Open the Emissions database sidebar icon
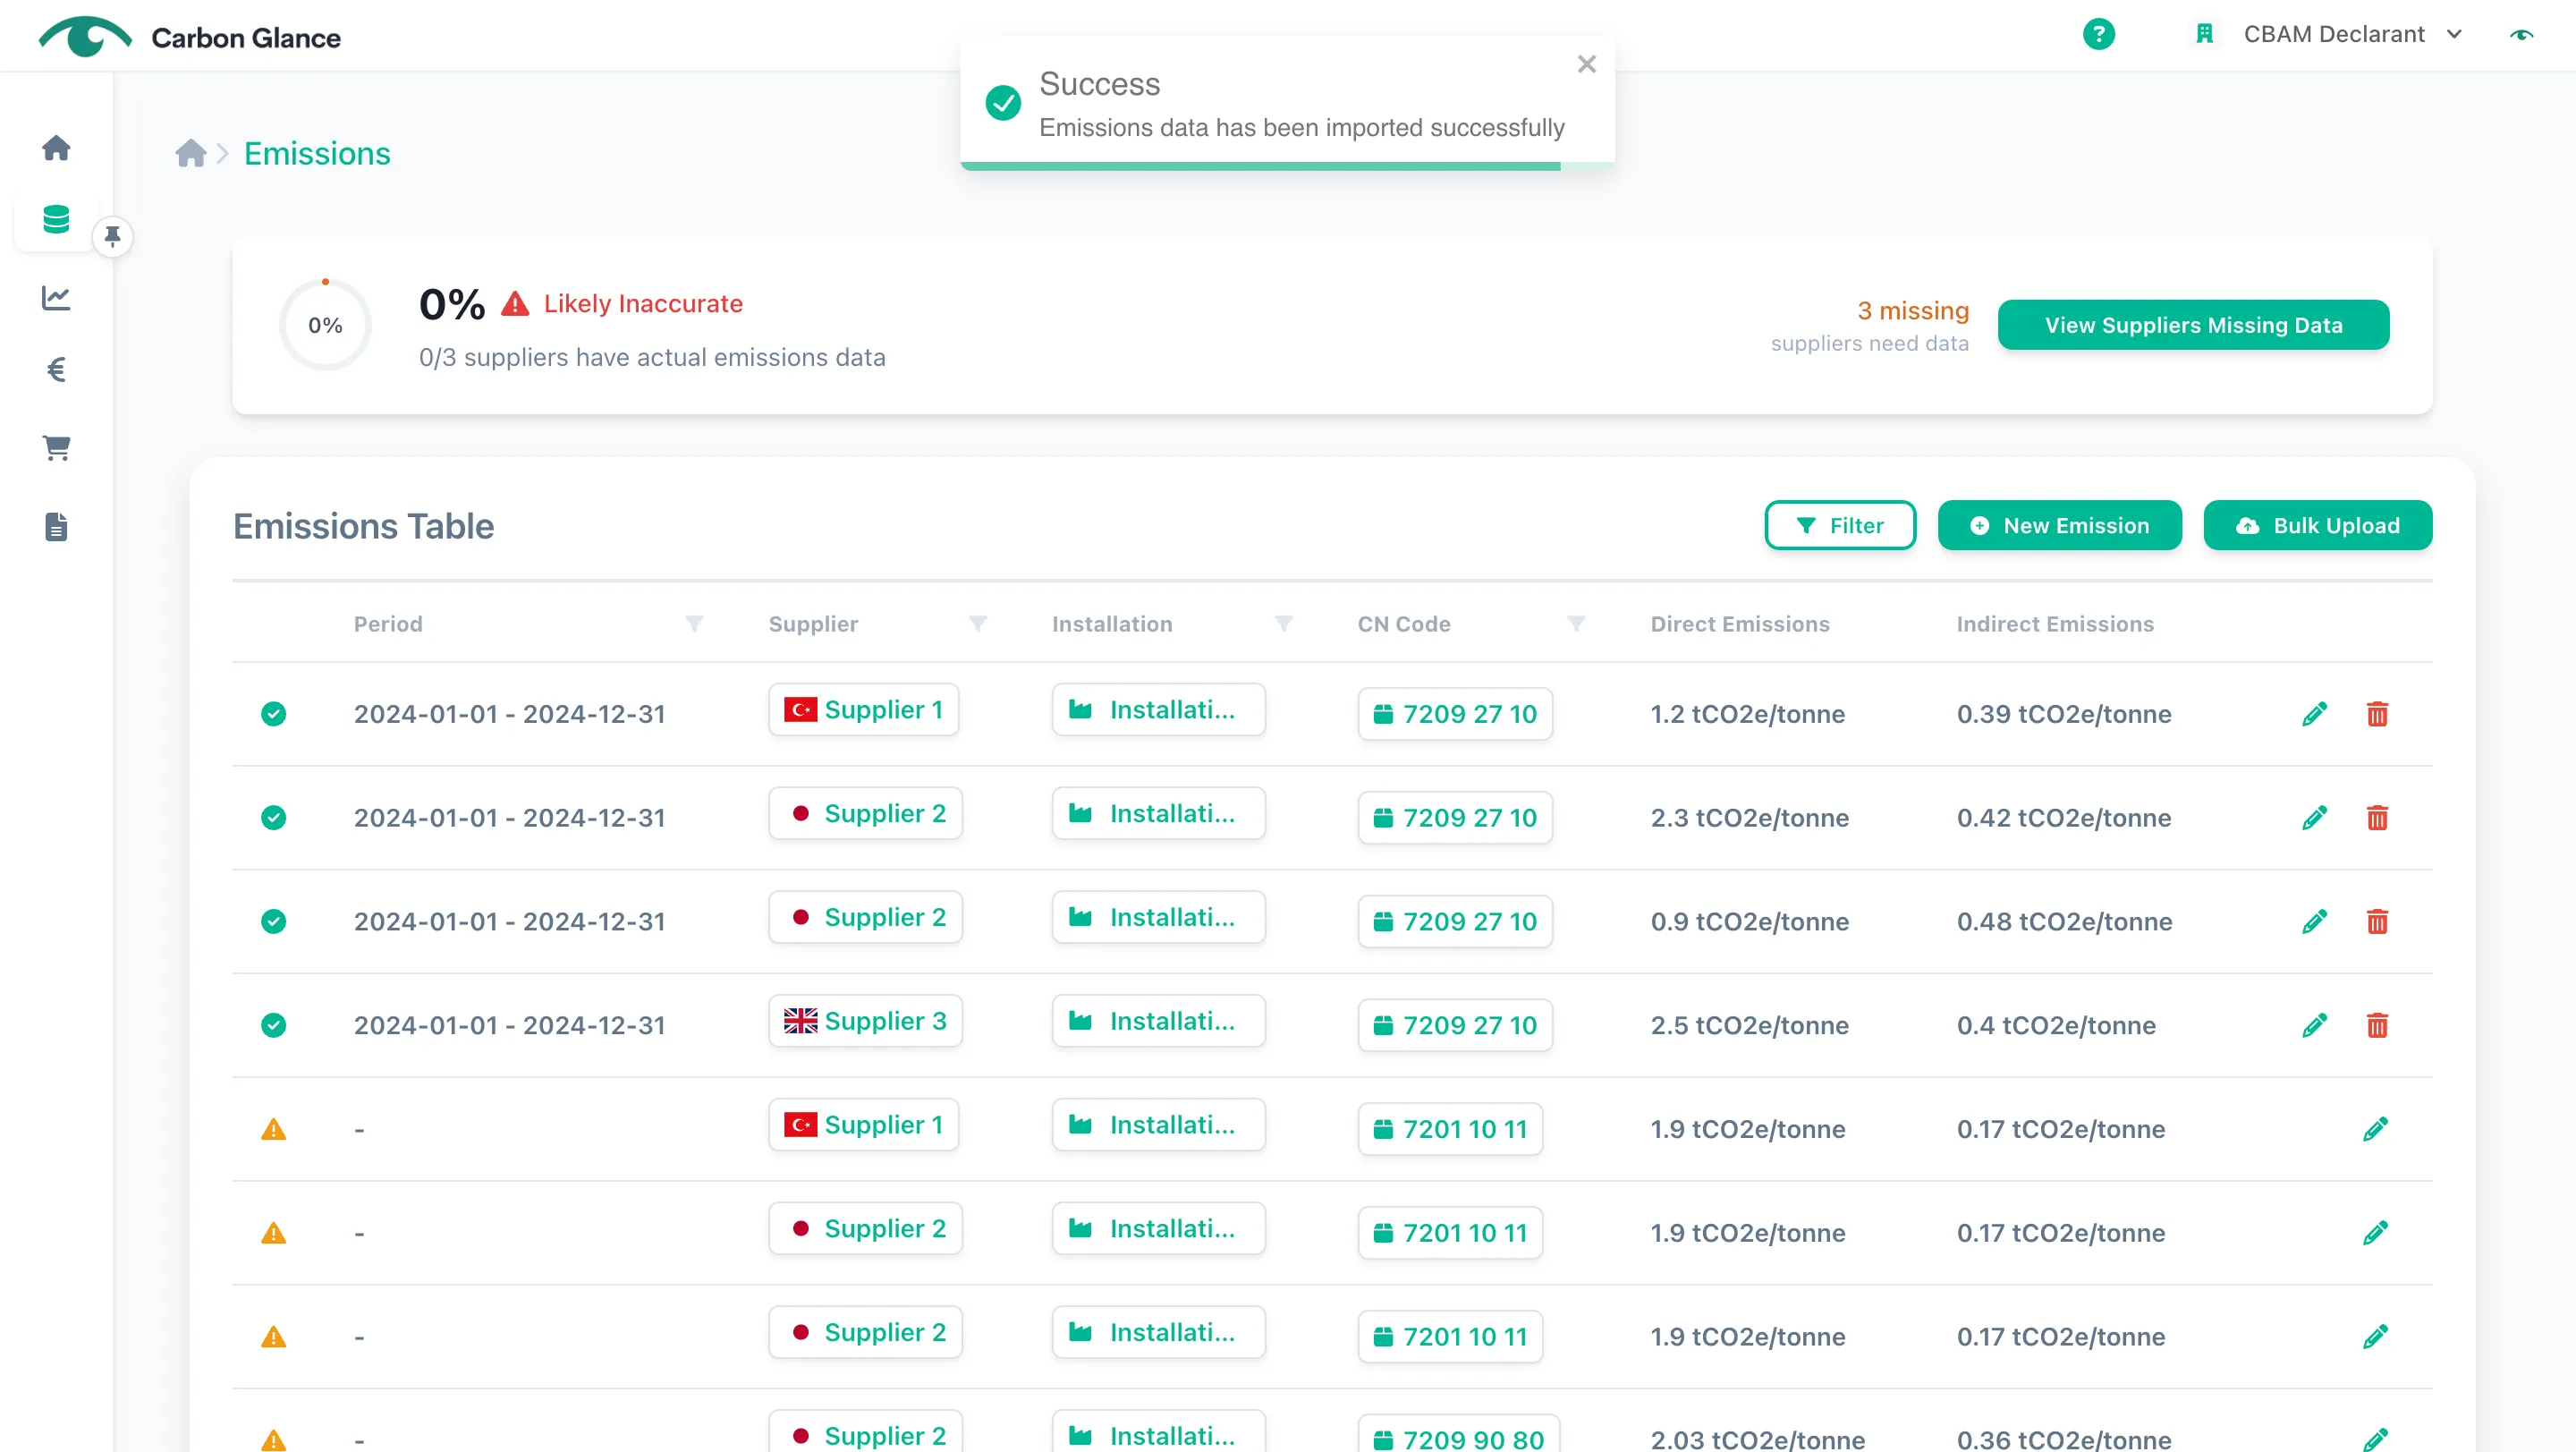2576x1452 pixels. pos(56,219)
